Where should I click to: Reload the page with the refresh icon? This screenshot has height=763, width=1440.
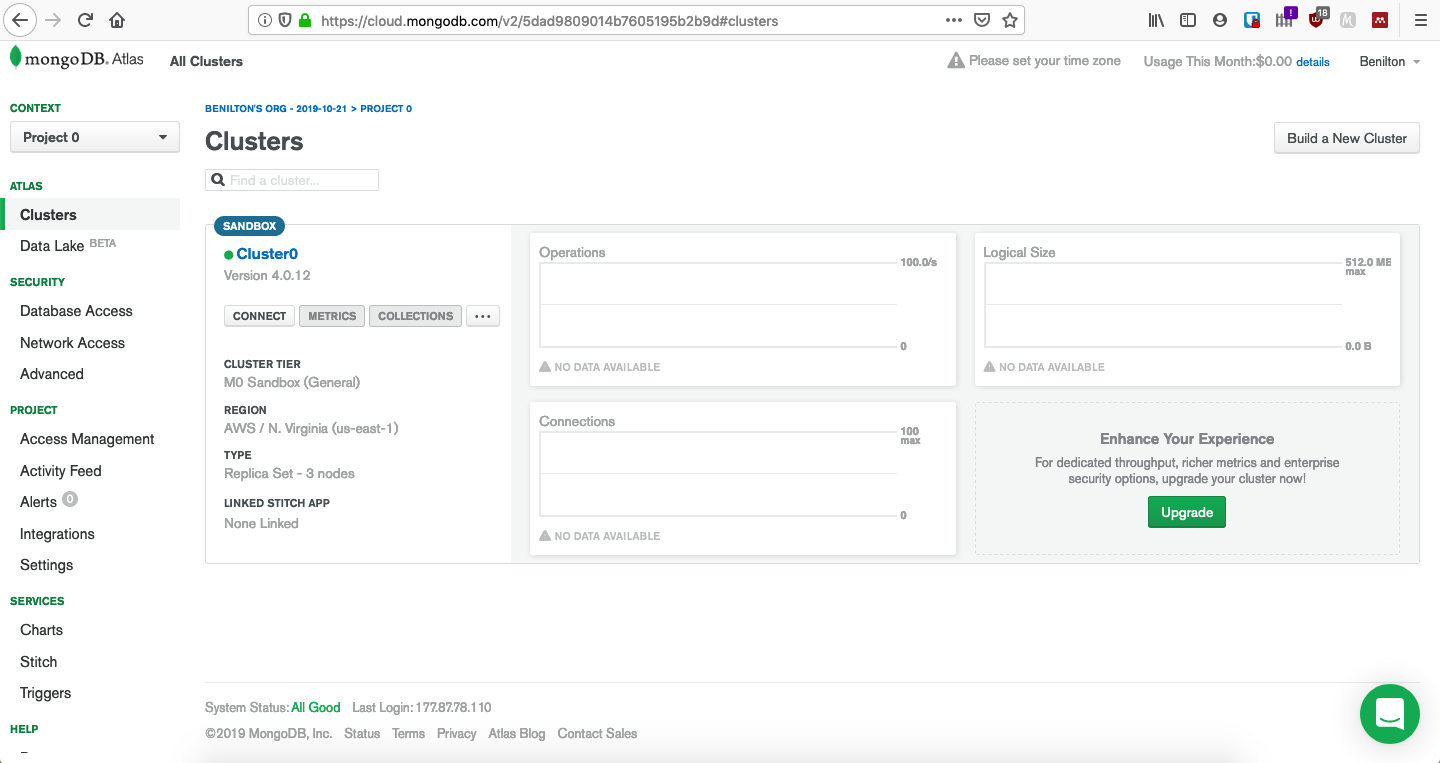coord(85,20)
